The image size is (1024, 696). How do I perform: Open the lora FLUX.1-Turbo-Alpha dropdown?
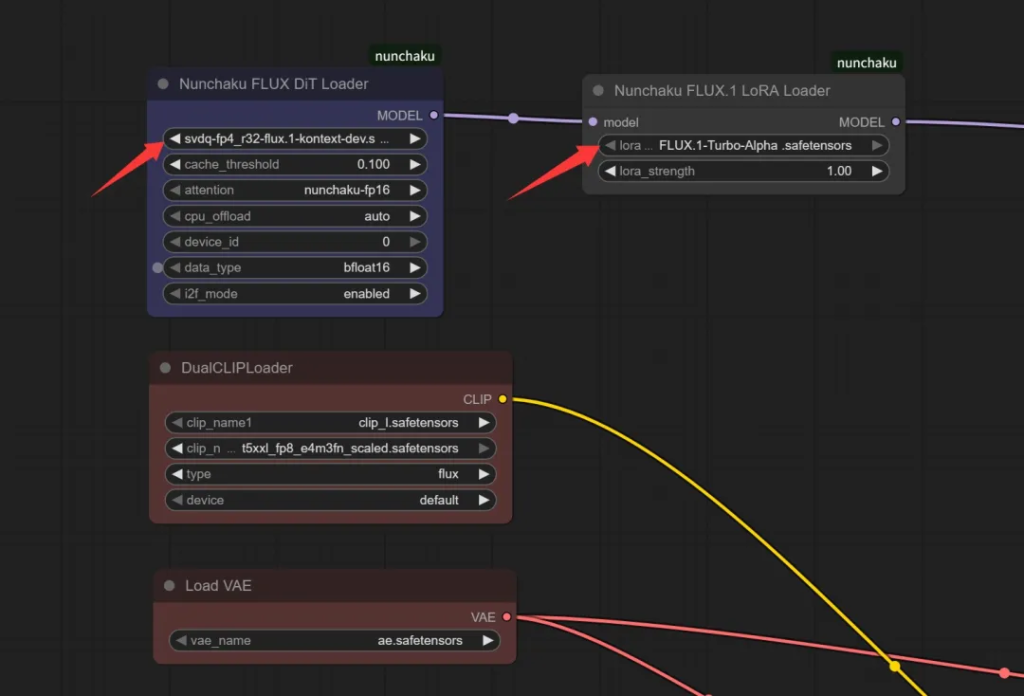point(743,146)
